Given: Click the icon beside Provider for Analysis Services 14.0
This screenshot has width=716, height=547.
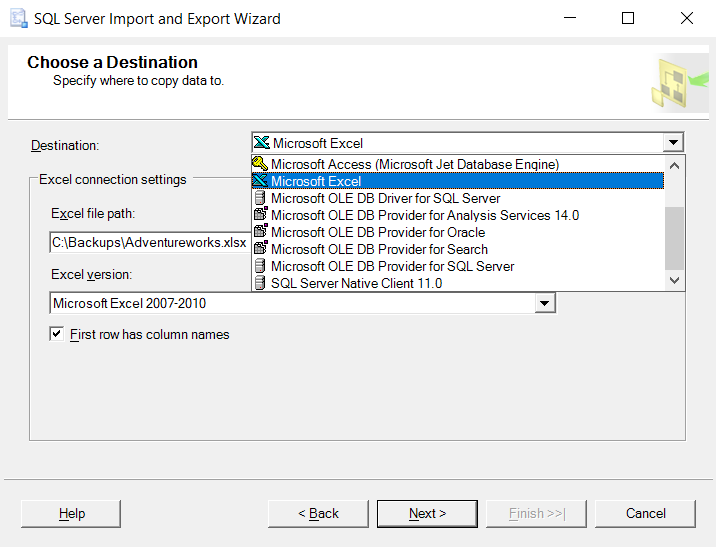Looking at the screenshot, I should click(x=260, y=215).
